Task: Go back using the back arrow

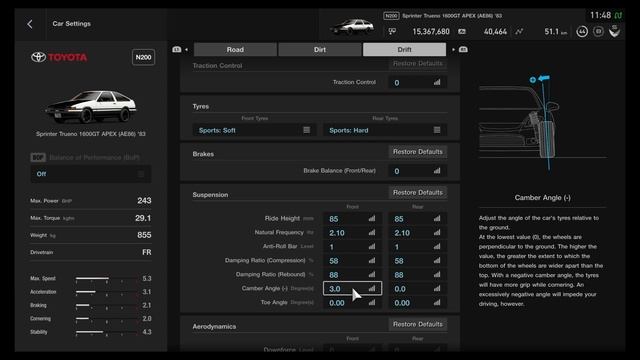Action: 30,24
